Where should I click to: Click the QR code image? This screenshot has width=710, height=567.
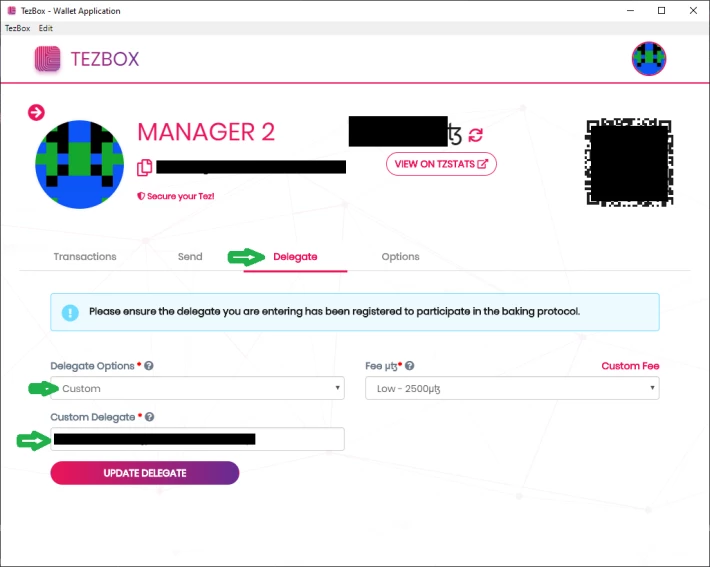tap(629, 163)
